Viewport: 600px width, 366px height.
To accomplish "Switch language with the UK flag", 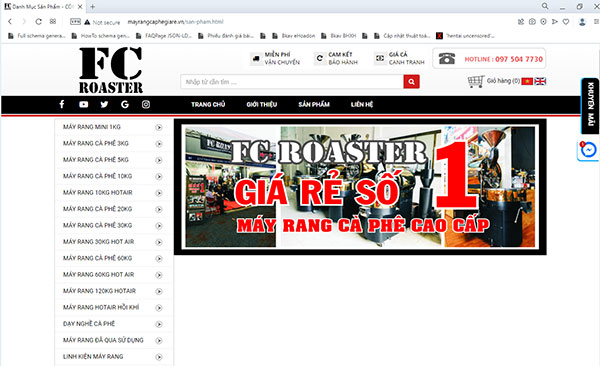I will [x=540, y=81].
